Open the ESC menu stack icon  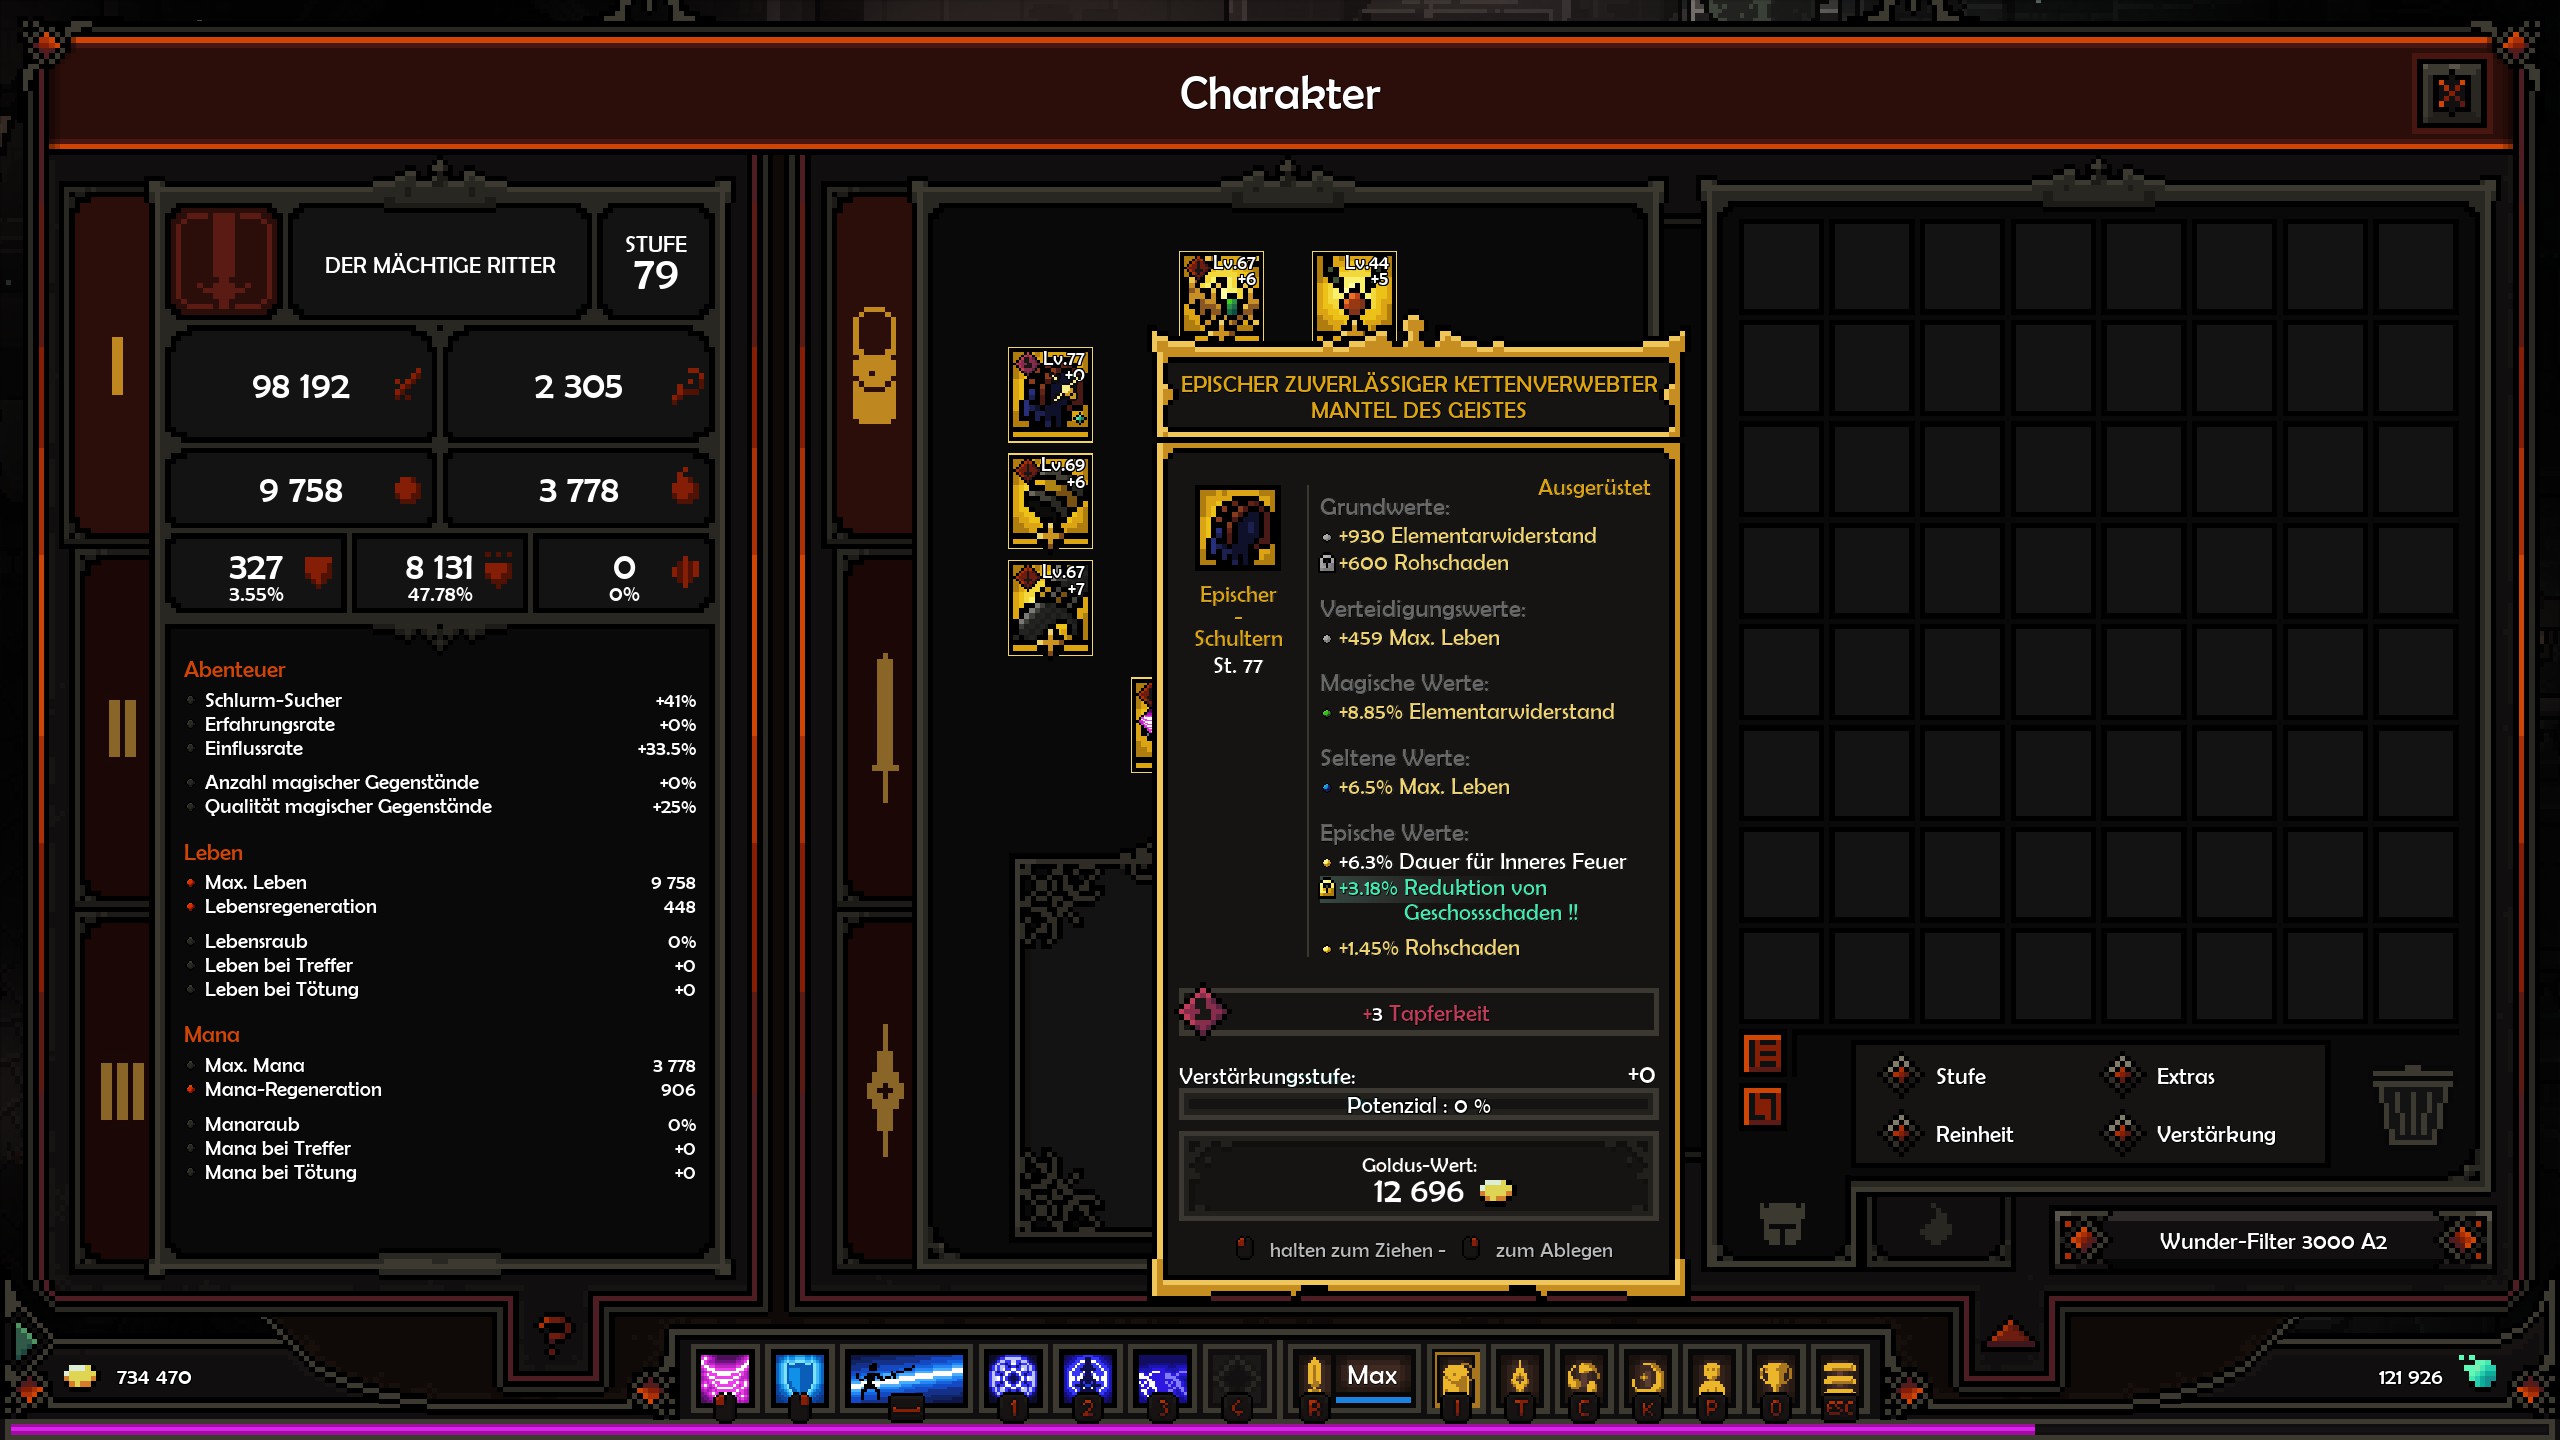click(x=1840, y=1380)
